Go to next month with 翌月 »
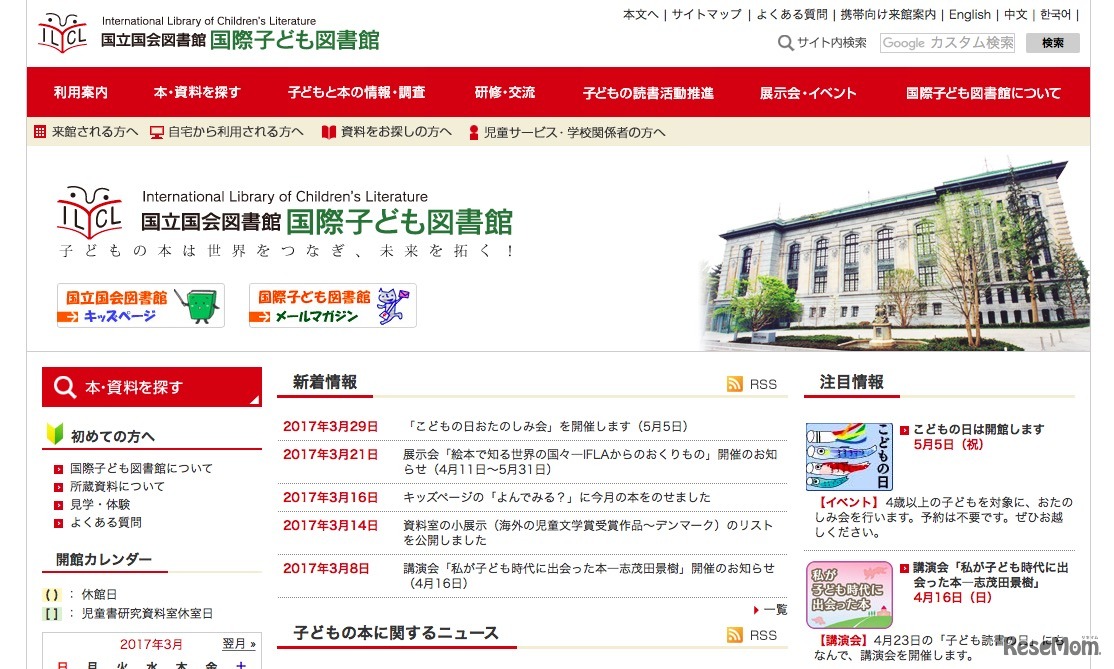This screenshot has width=1114, height=669. point(239,644)
